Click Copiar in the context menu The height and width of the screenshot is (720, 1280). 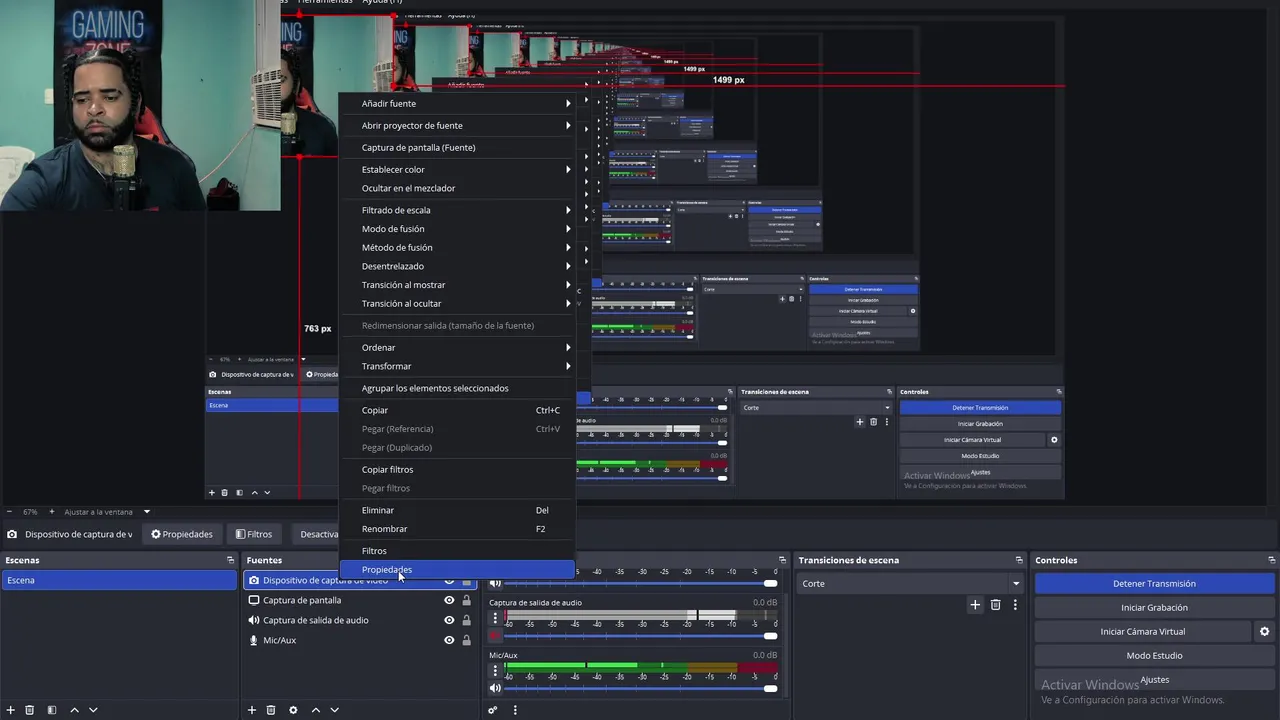[457, 410]
